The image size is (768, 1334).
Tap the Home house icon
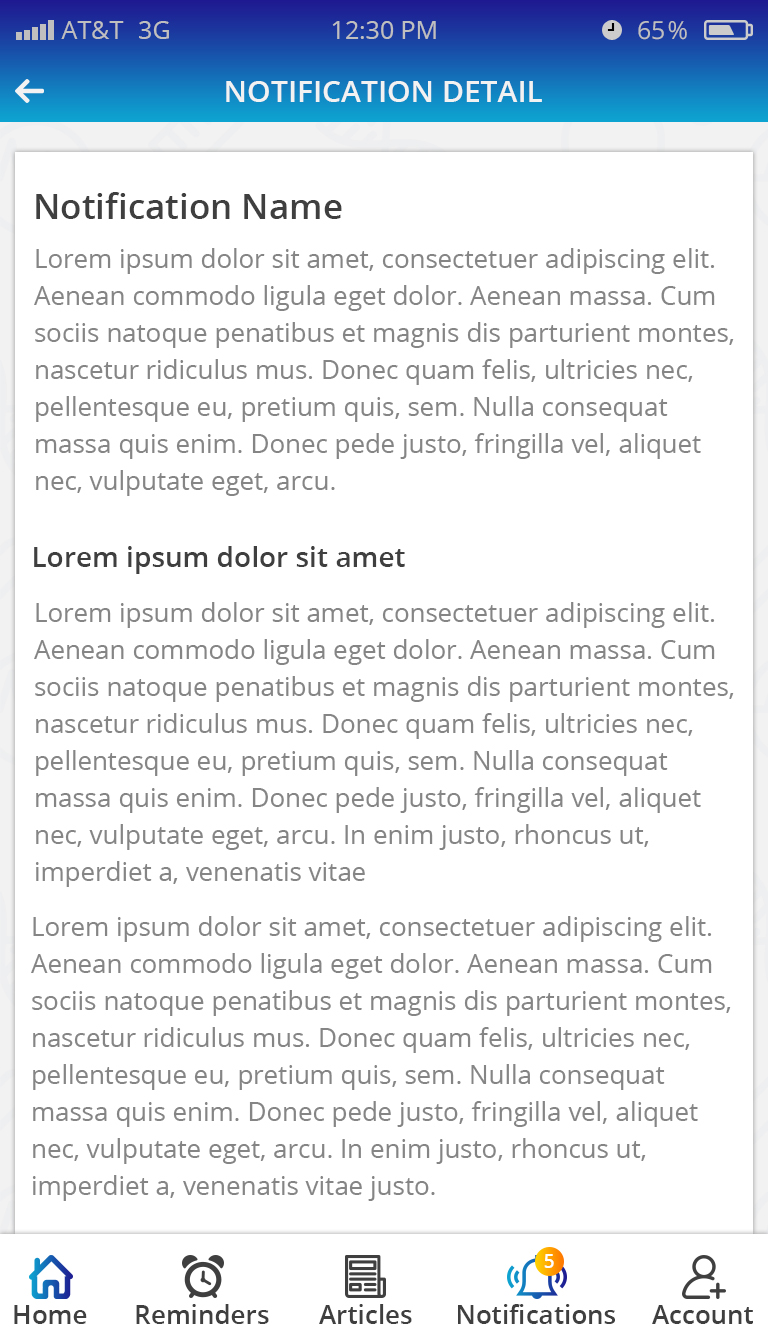coord(51,1277)
